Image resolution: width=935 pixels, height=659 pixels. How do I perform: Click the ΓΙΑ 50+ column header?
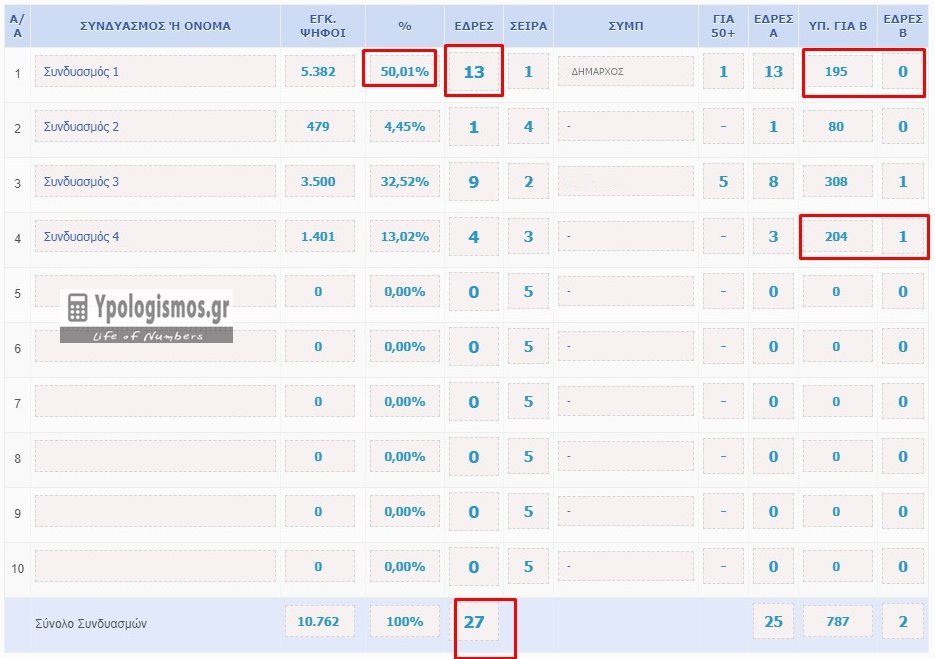(x=723, y=26)
